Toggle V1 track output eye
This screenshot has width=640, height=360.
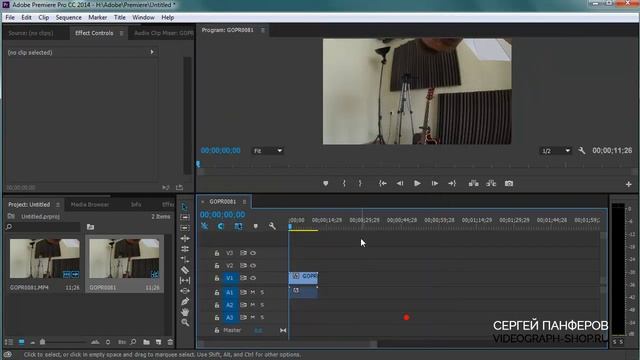[253, 278]
